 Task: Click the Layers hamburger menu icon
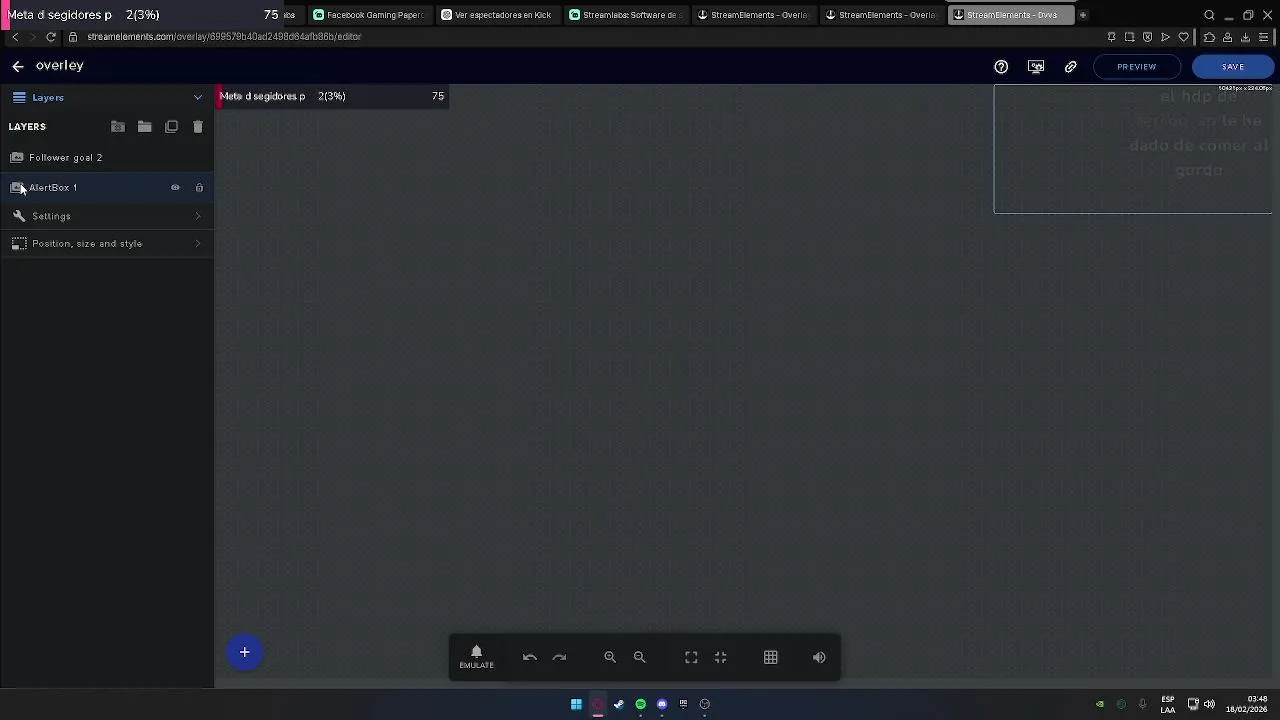click(19, 98)
